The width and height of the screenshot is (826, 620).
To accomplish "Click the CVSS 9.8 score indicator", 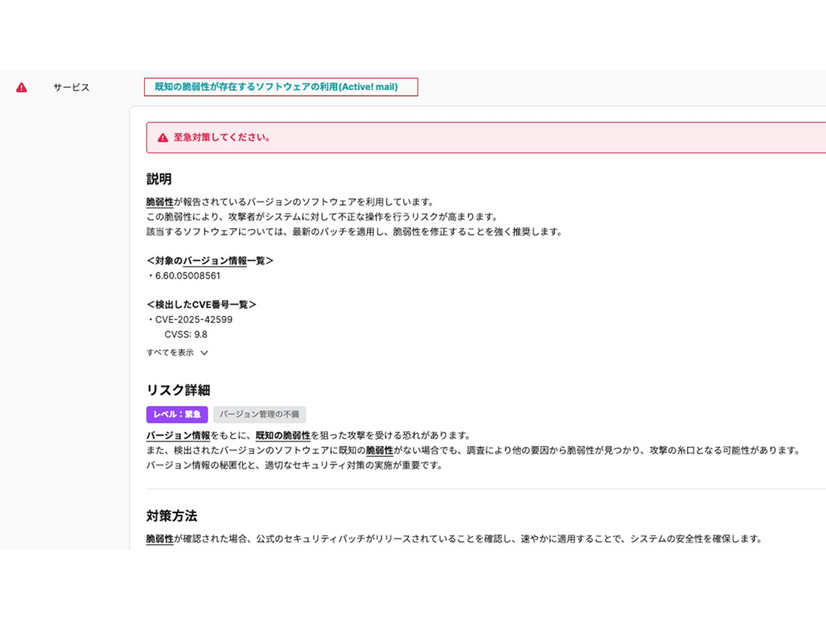I will point(188,335).
